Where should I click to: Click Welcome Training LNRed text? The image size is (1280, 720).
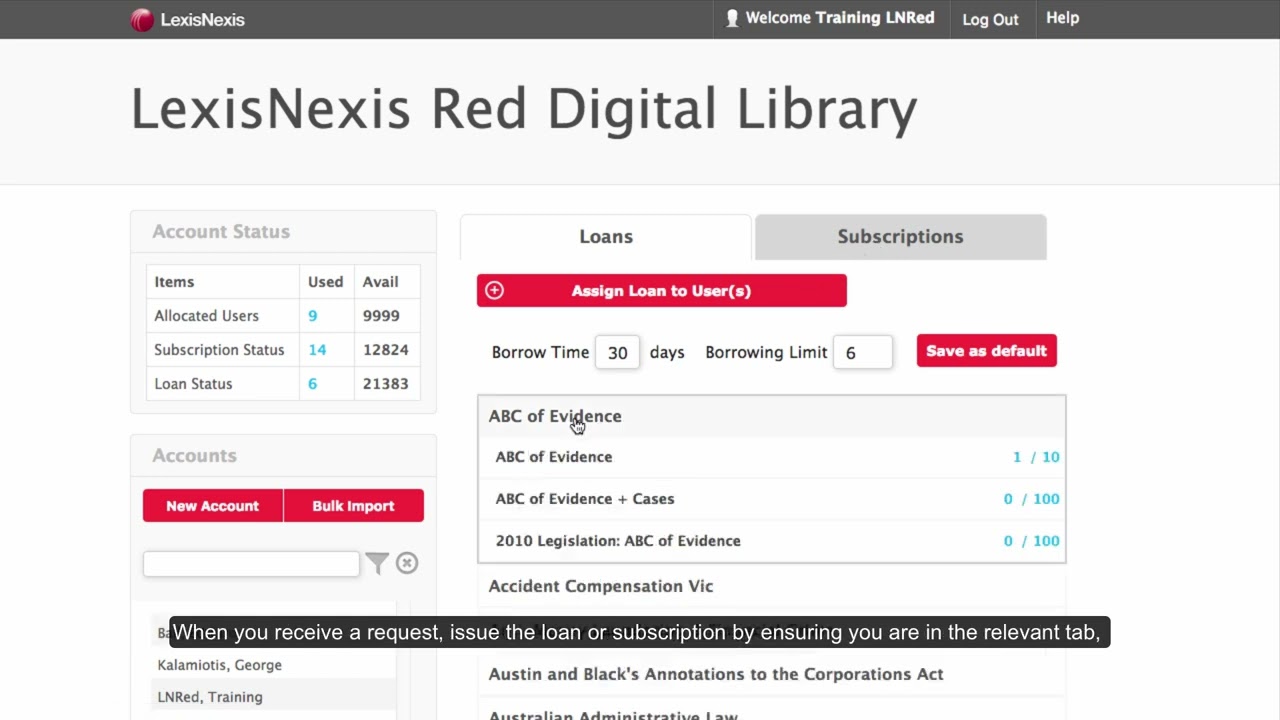point(840,18)
